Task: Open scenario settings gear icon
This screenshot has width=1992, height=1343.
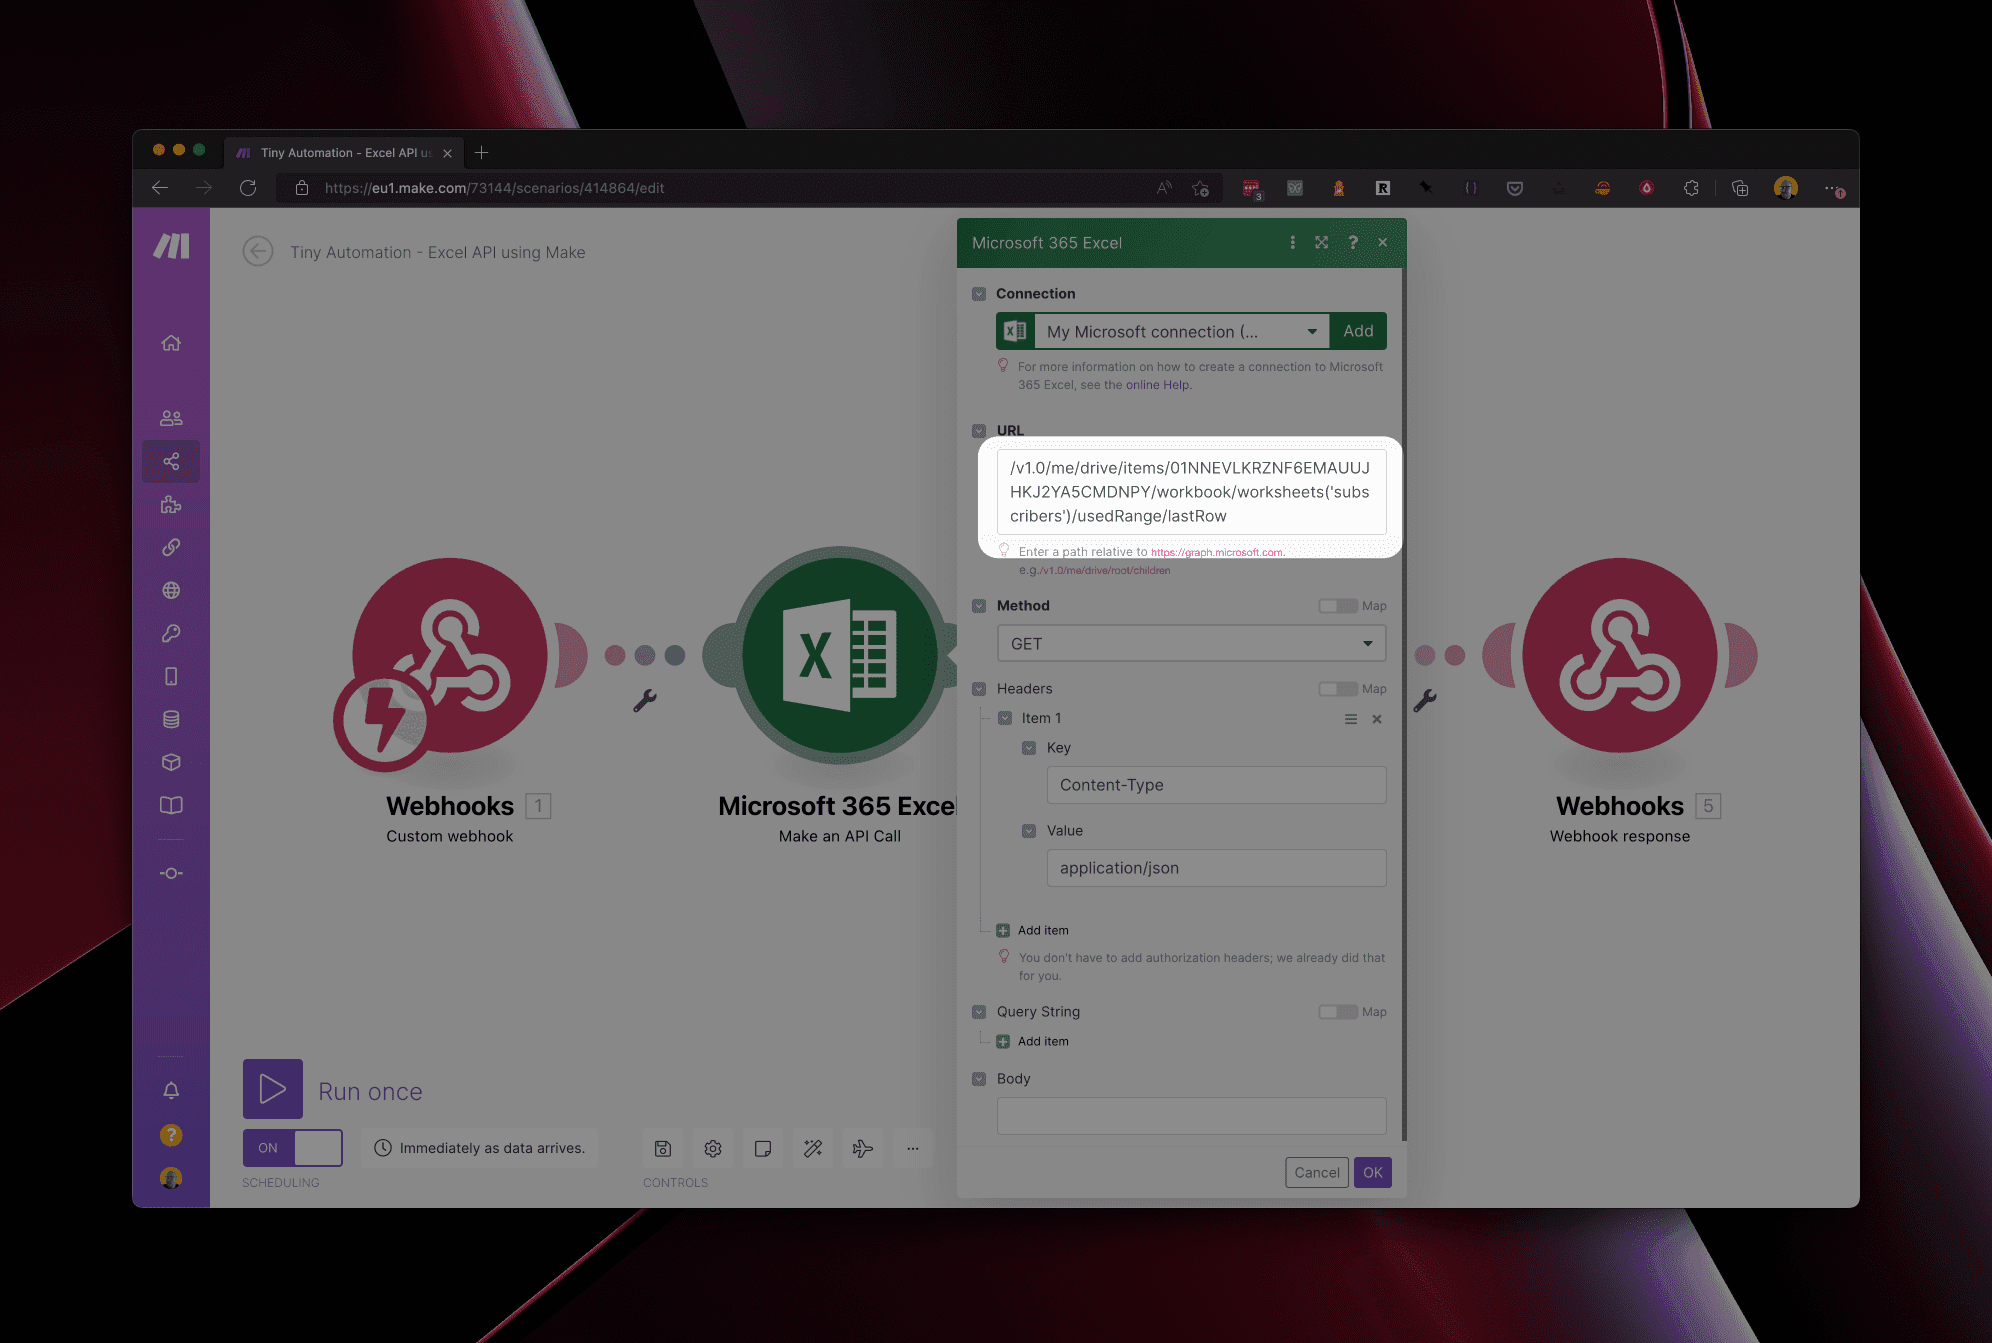Action: (x=713, y=1148)
